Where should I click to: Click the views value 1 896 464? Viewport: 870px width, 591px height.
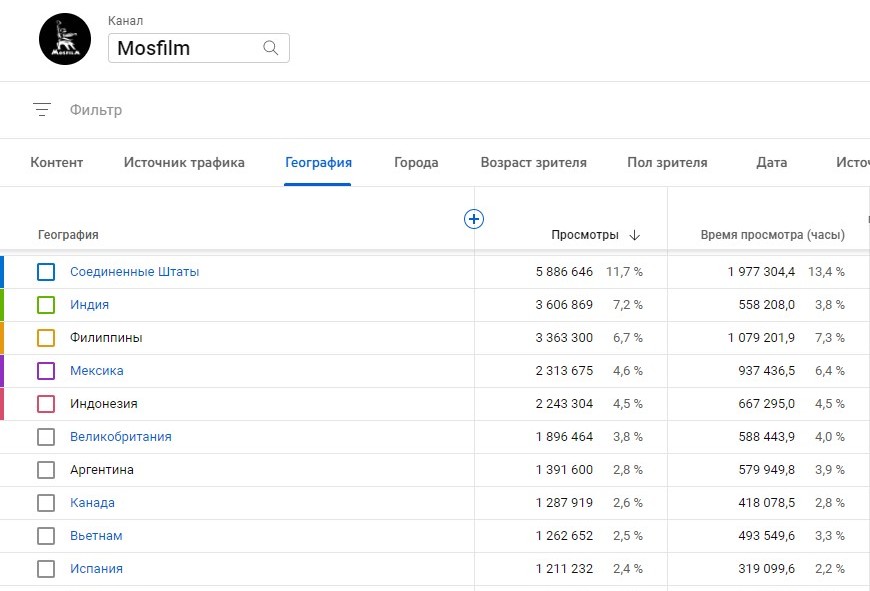click(x=564, y=437)
